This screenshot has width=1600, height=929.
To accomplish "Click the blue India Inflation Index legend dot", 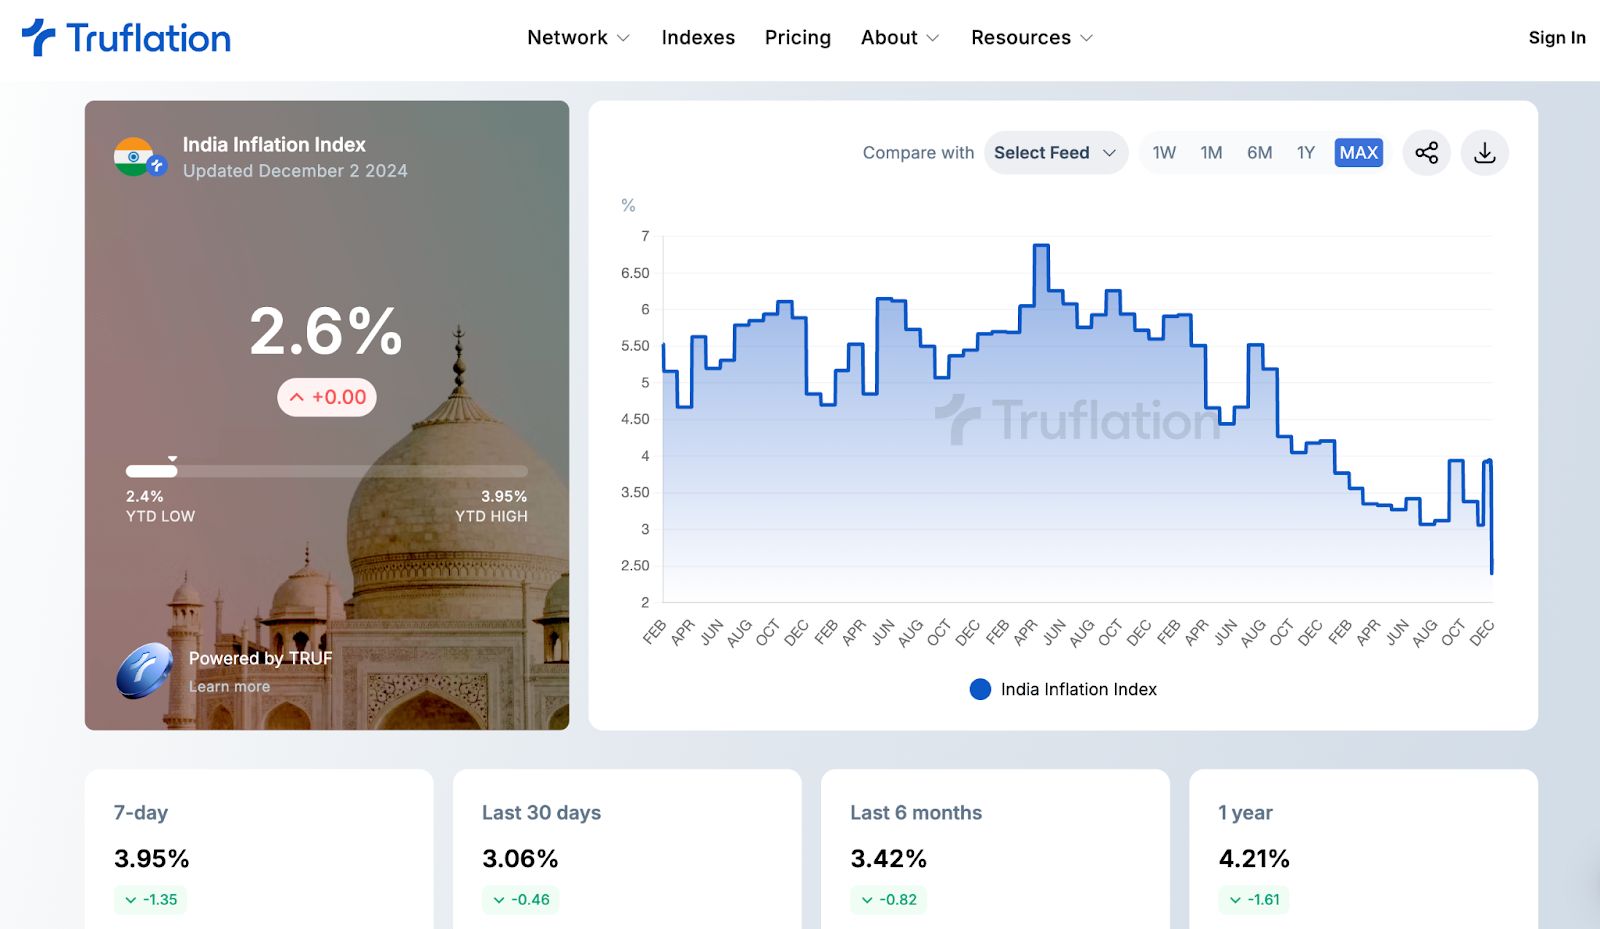I will point(980,689).
